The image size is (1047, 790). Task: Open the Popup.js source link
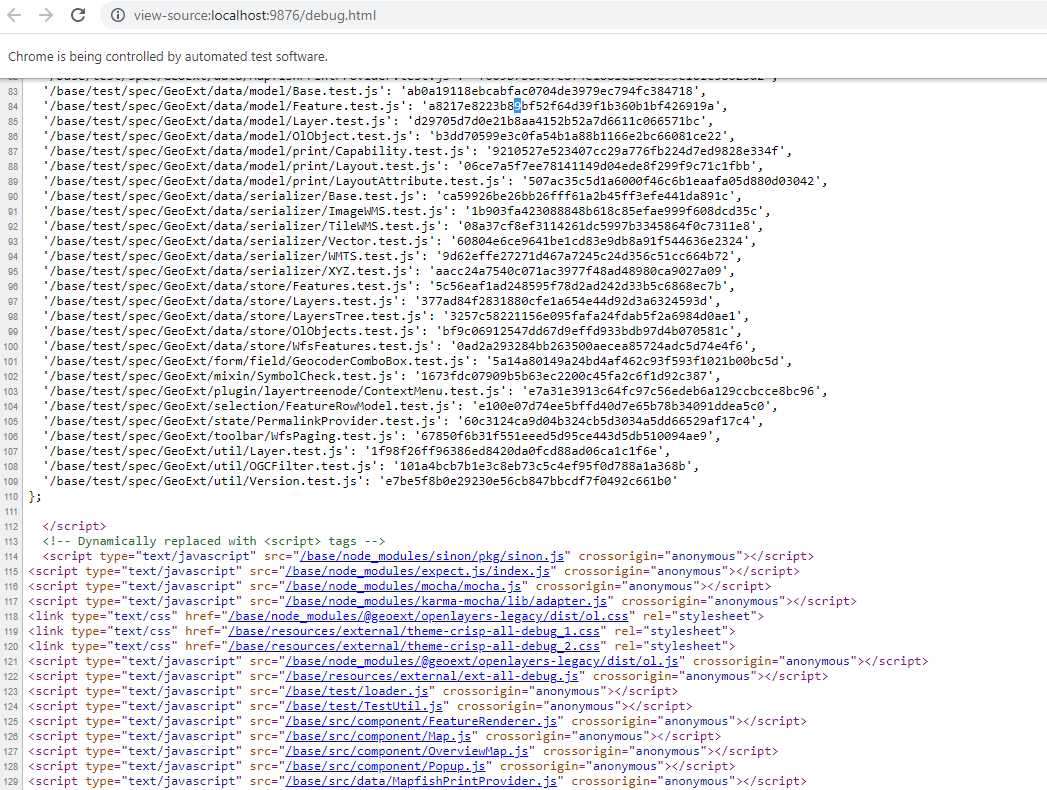[386, 766]
